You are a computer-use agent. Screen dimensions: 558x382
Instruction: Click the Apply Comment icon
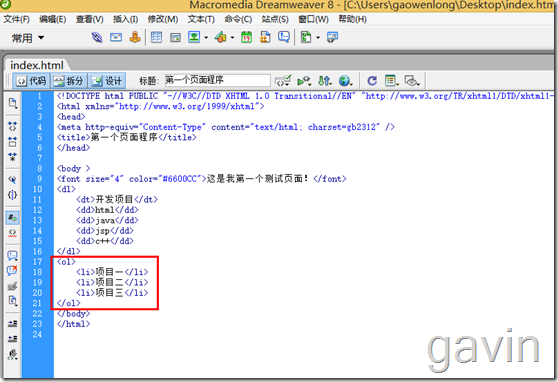12,255
